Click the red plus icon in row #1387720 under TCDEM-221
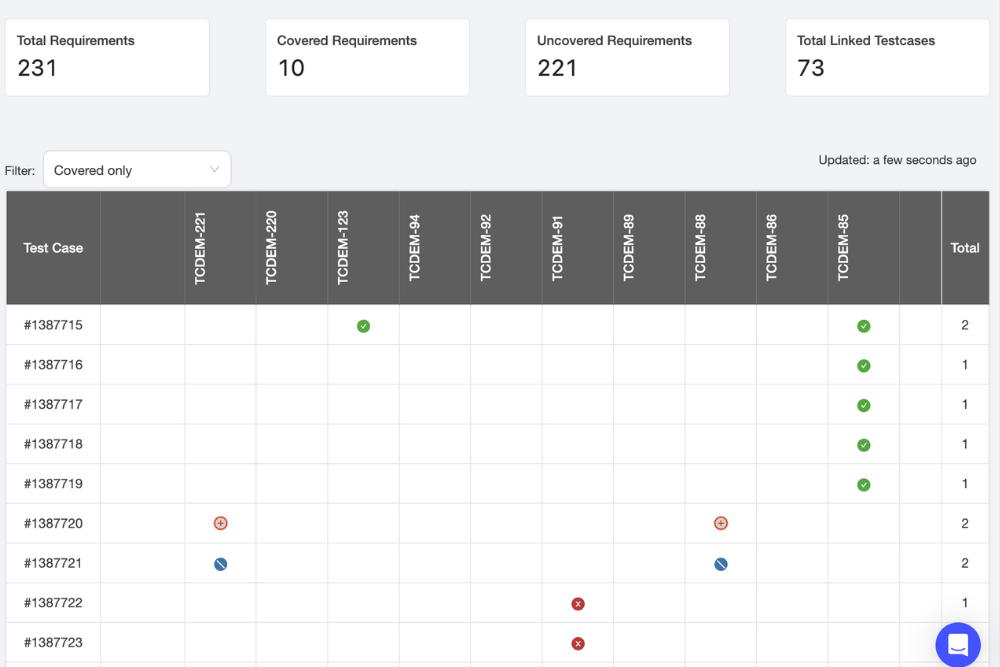The image size is (1000, 667). pos(220,523)
